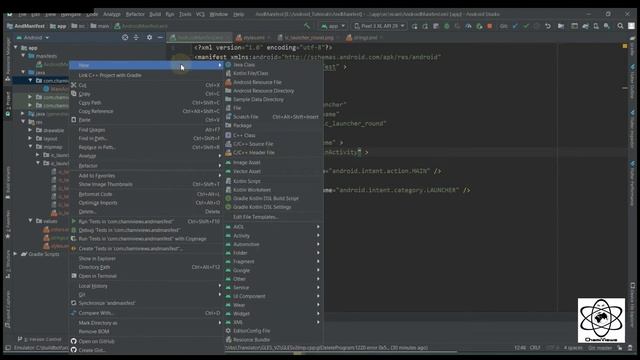Image resolution: width=640 pixels, height=360 pixels.
Task: Expand the AIDL submenu arrow
Action: [318, 227]
